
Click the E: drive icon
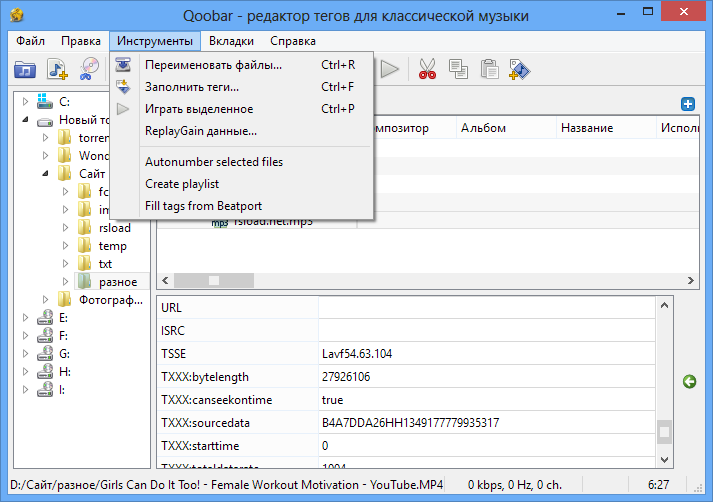(x=45, y=317)
